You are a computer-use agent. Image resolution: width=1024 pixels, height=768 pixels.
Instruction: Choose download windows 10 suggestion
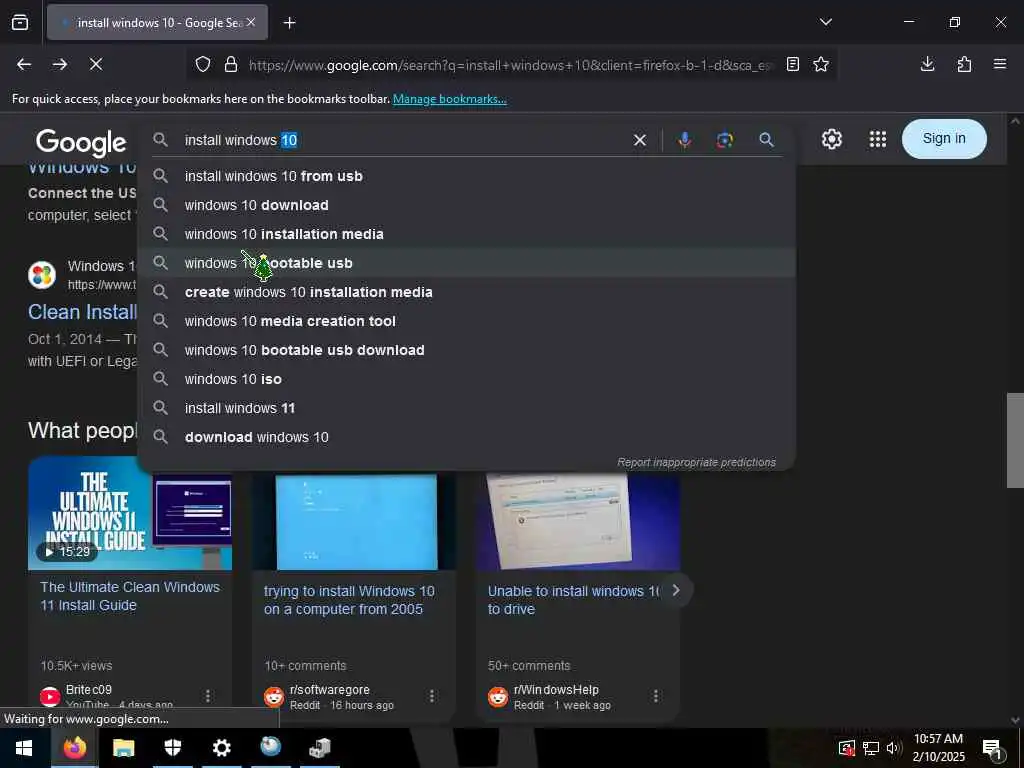(466, 437)
